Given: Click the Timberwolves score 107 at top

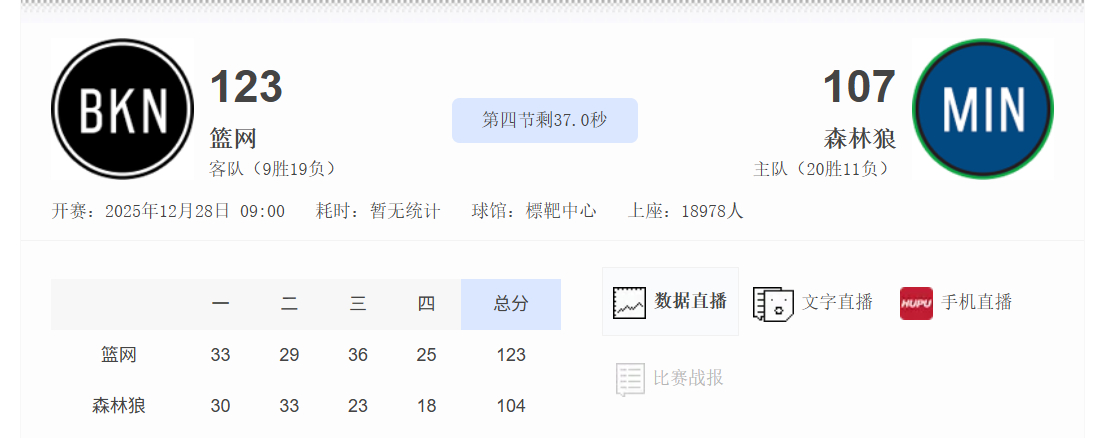Looking at the screenshot, I should point(859,86).
